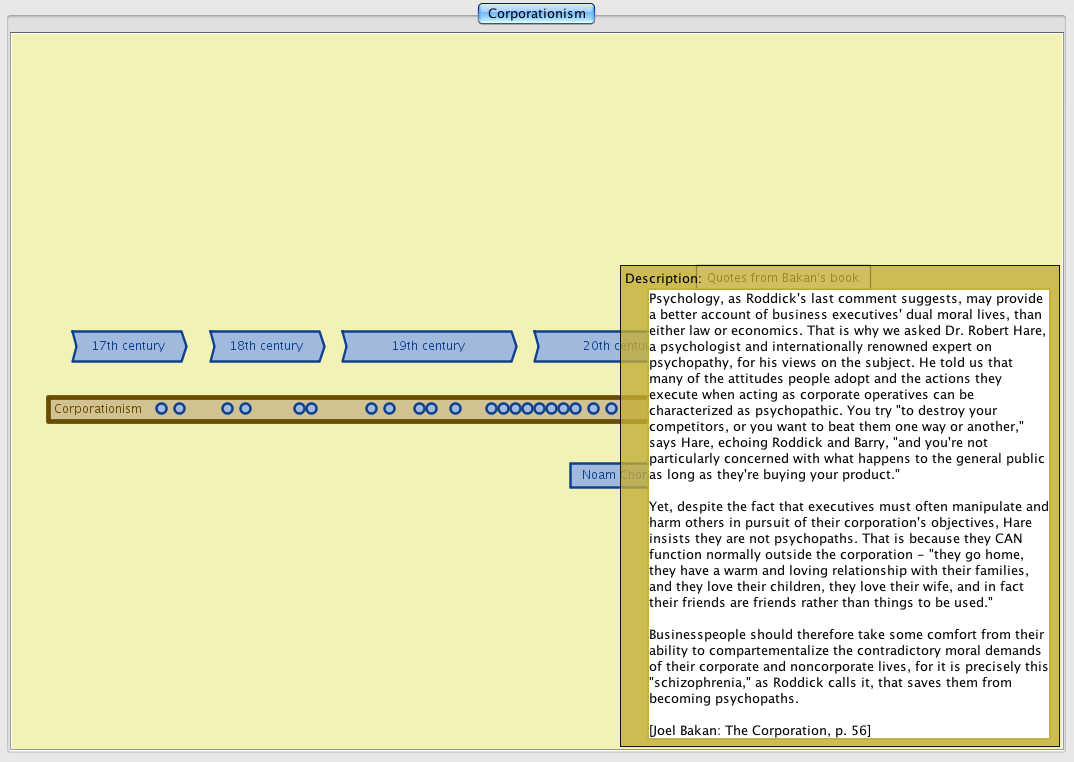Click the third circle marker on the timeline

[x=228, y=409]
